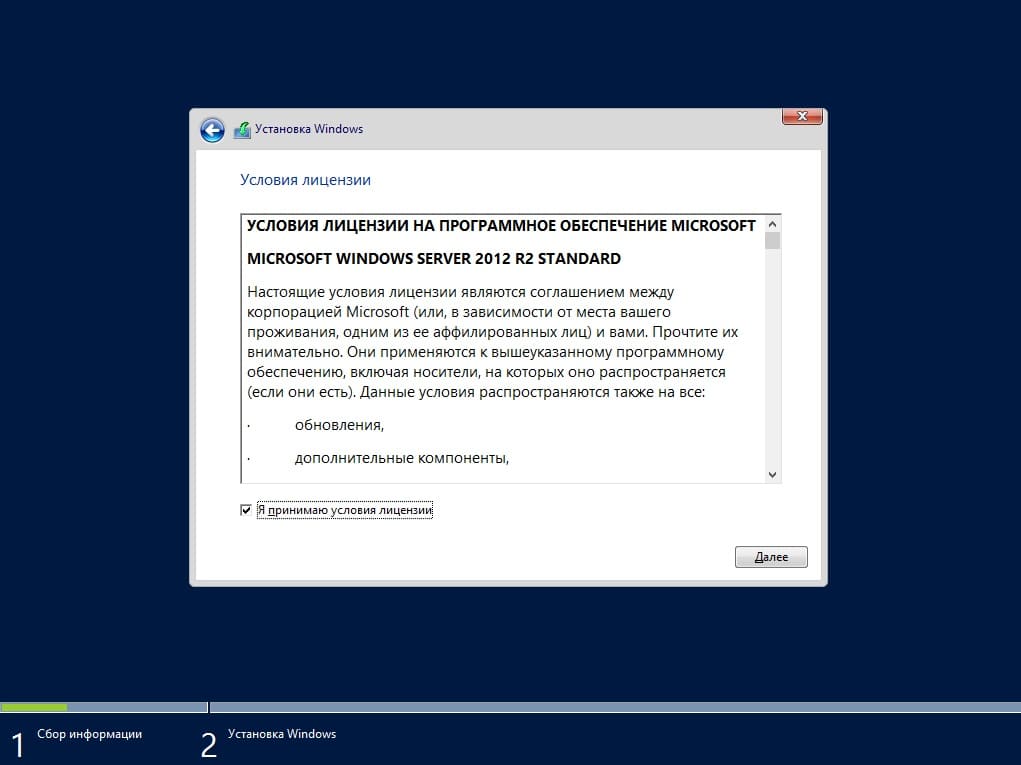Click the license scrollbar down arrow
Image resolution: width=1021 pixels, height=765 pixels.
point(772,475)
